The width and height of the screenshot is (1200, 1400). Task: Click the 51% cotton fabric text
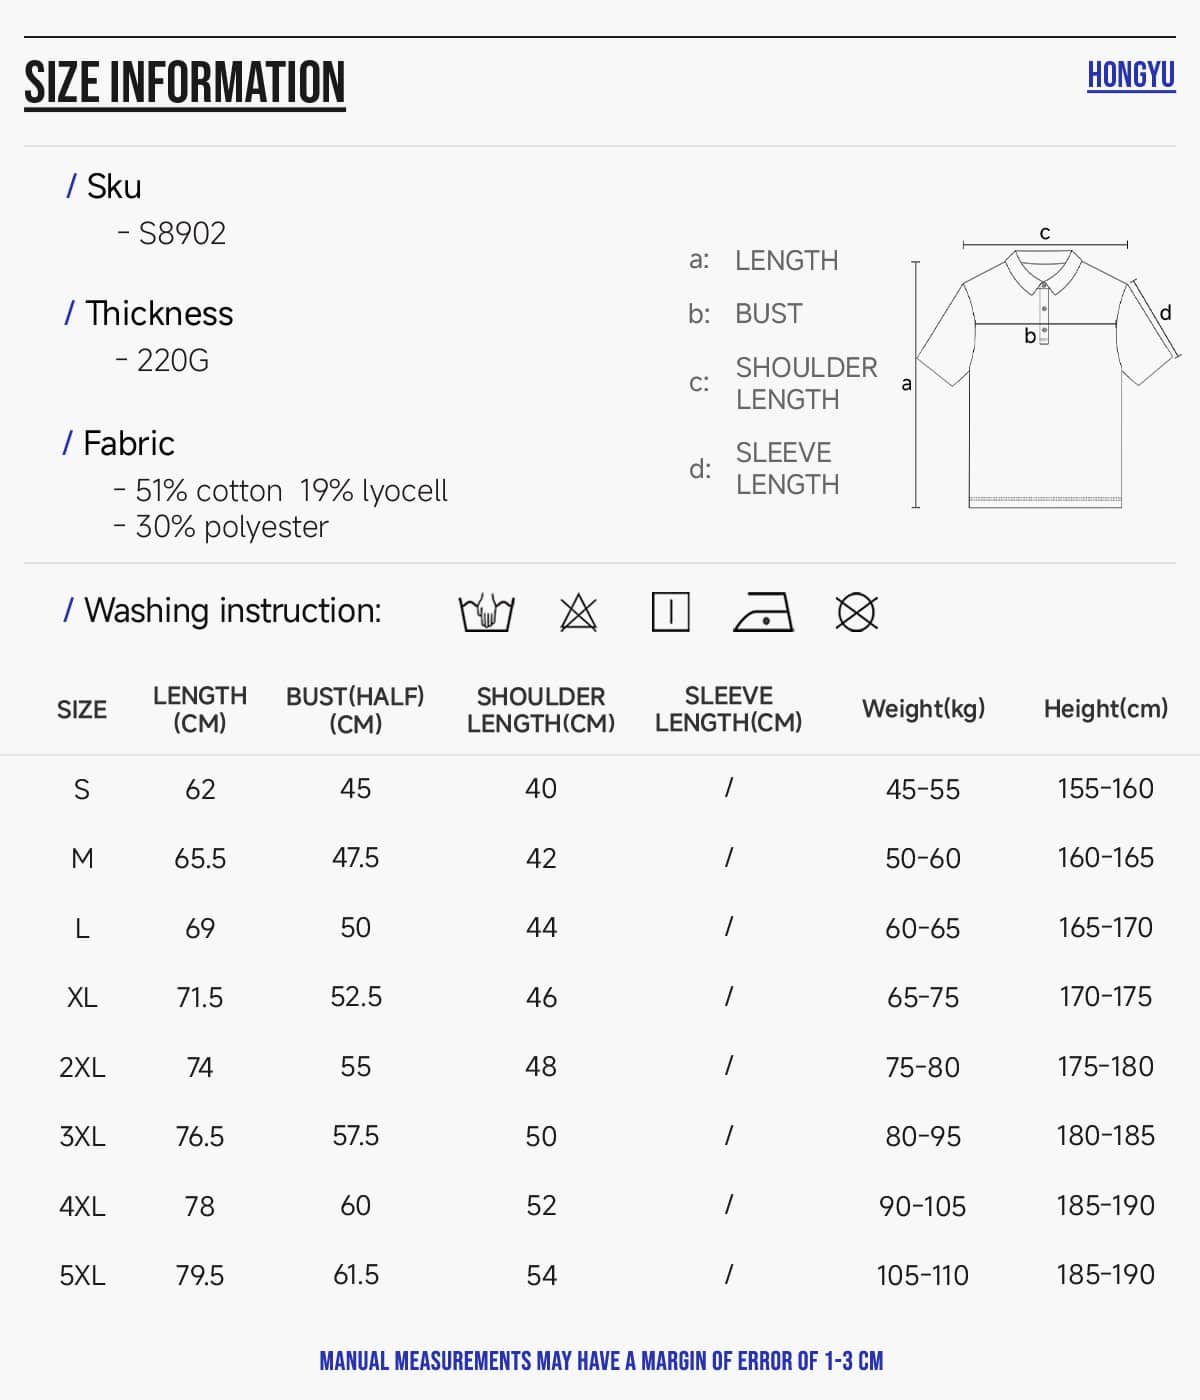(209, 491)
